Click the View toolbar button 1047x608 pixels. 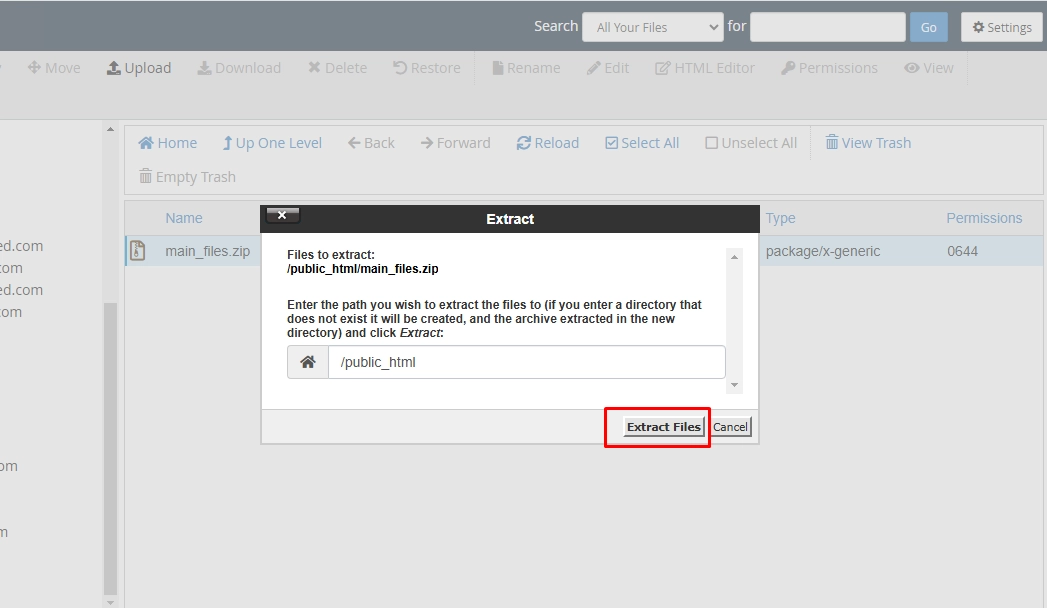[929, 68]
